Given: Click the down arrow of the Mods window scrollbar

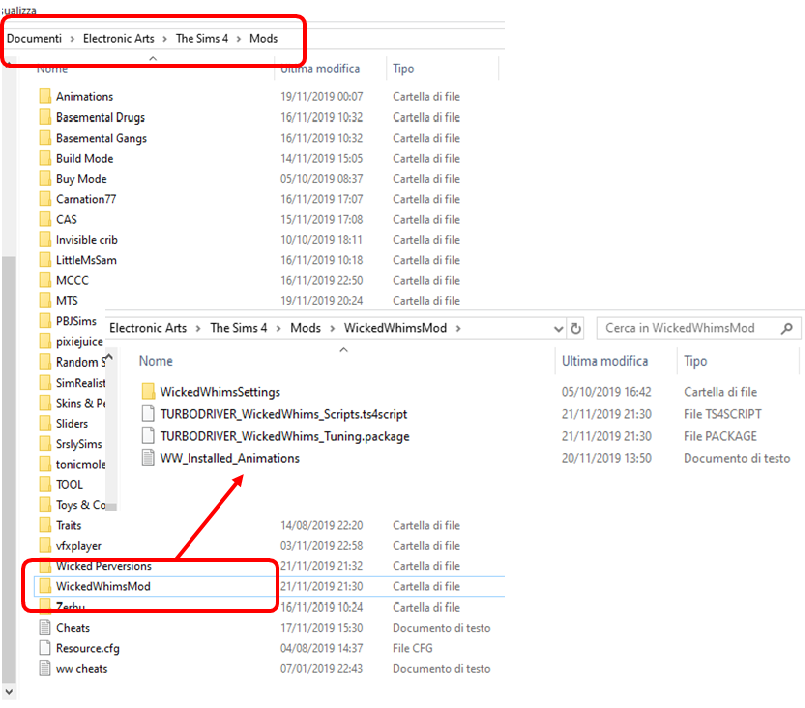Looking at the screenshot, I should [x=9, y=692].
